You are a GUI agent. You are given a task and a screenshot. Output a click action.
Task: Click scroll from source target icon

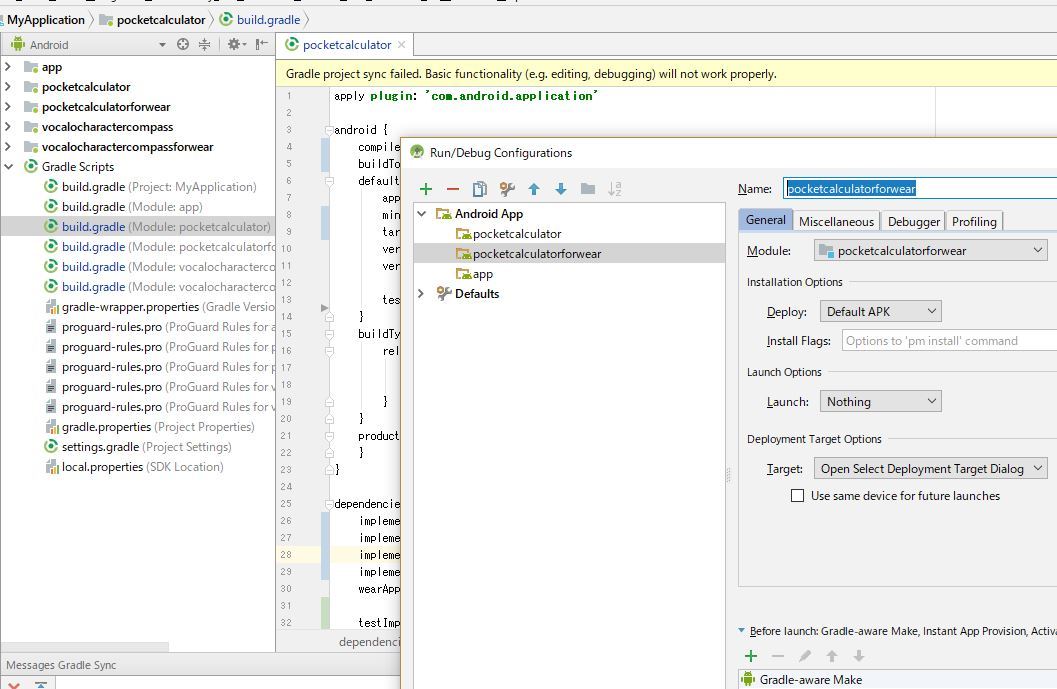pyautogui.click(x=183, y=44)
